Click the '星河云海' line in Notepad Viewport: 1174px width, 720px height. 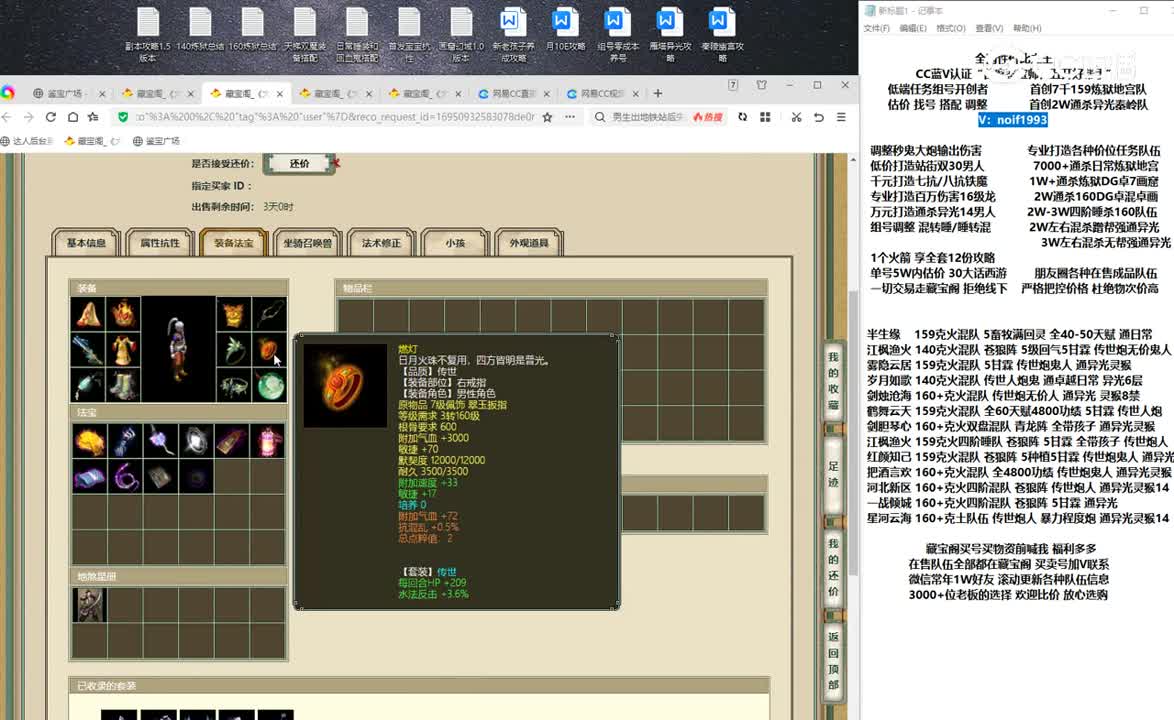pyautogui.click(x=1018, y=518)
